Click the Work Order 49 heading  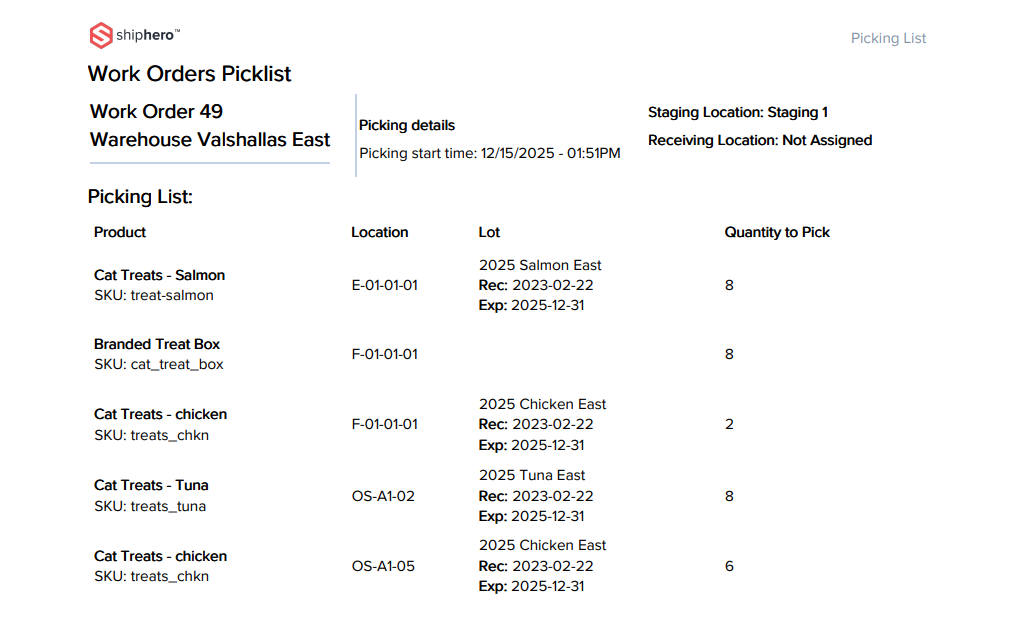156,111
